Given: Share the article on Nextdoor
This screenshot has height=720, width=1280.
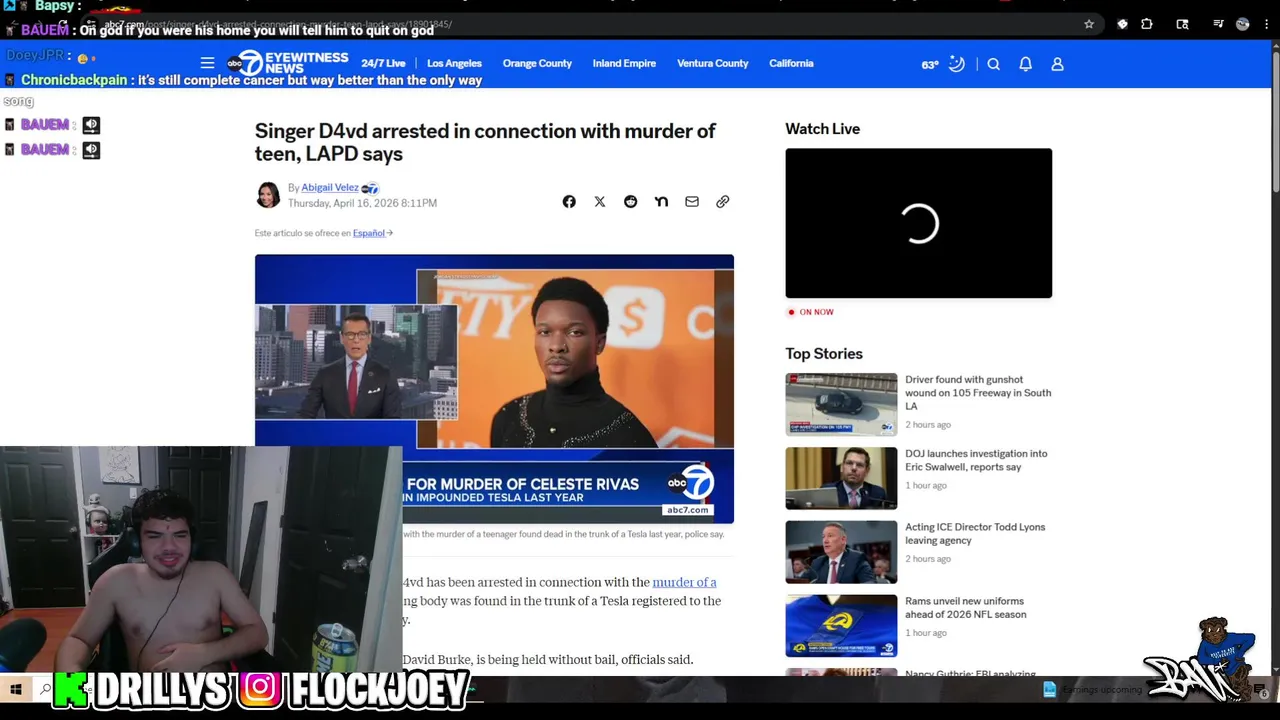Looking at the screenshot, I should (x=661, y=202).
